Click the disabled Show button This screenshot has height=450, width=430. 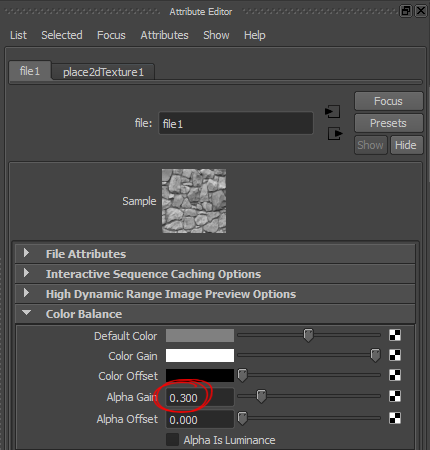[x=371, y=145]
